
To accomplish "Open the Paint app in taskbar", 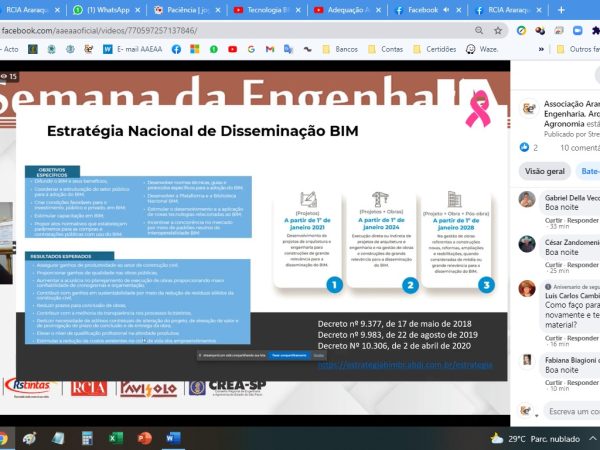I will [x=29, y=438].
